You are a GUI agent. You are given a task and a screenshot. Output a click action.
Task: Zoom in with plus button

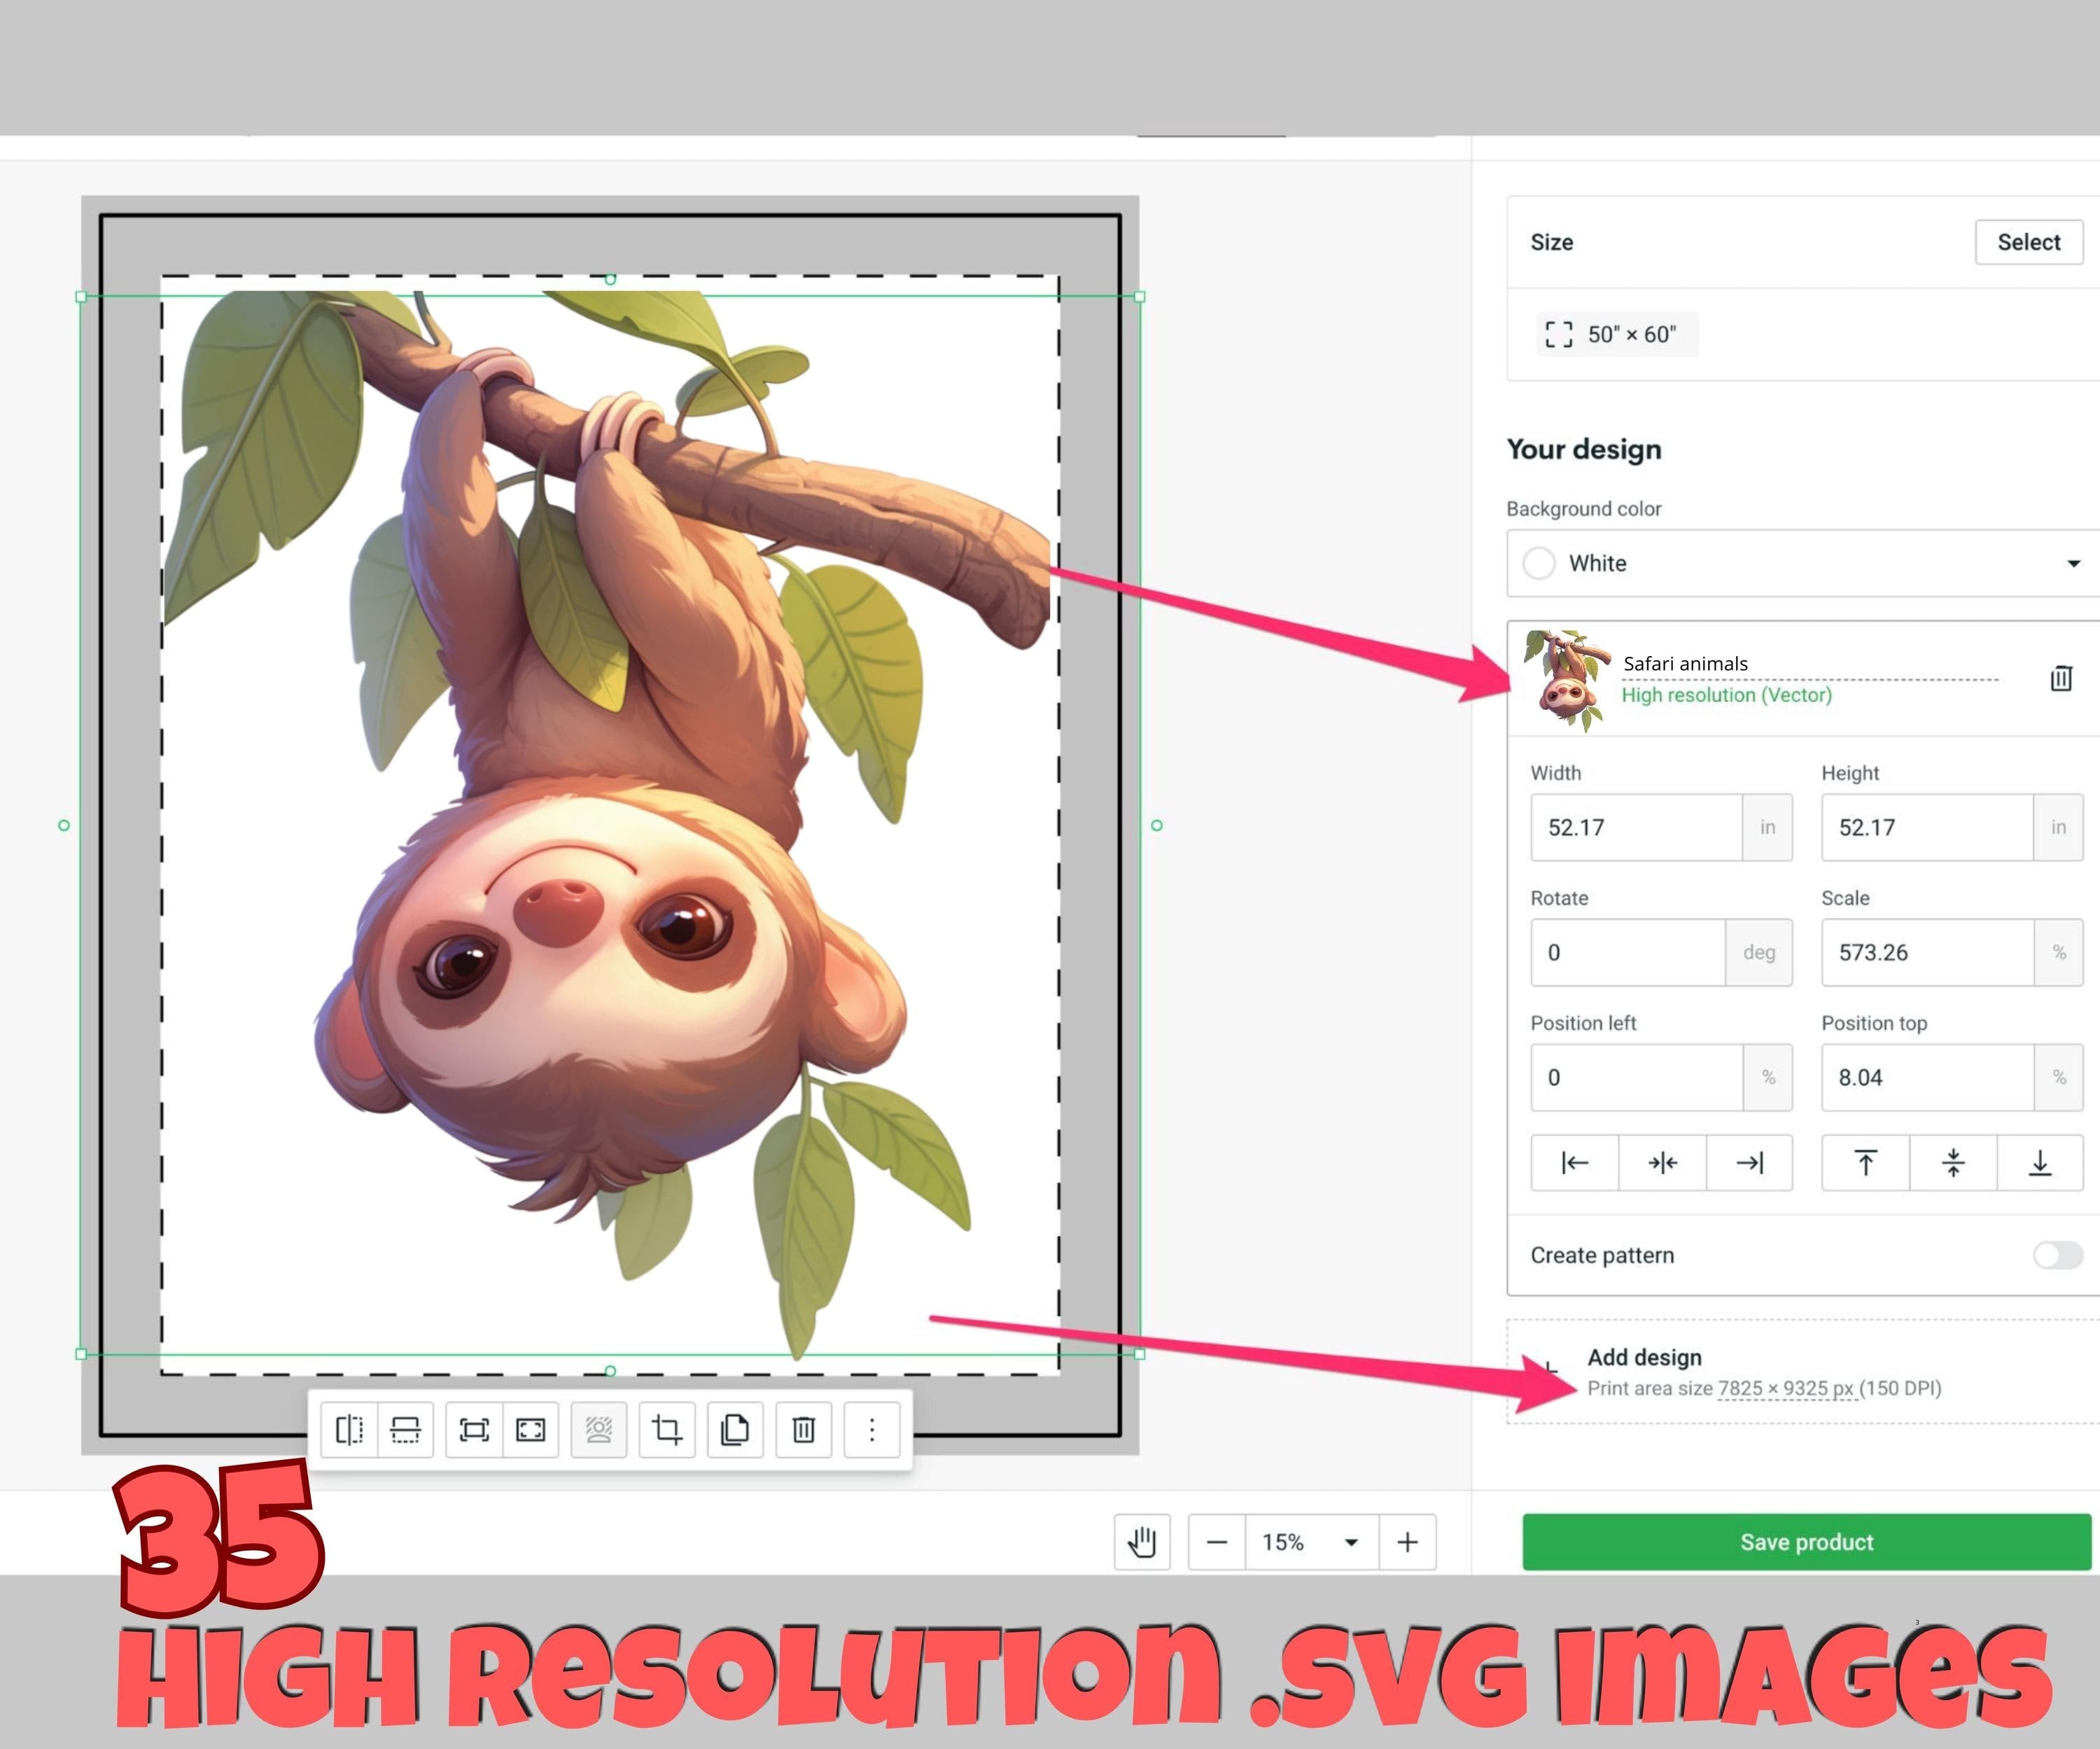click(1407, 1542)
